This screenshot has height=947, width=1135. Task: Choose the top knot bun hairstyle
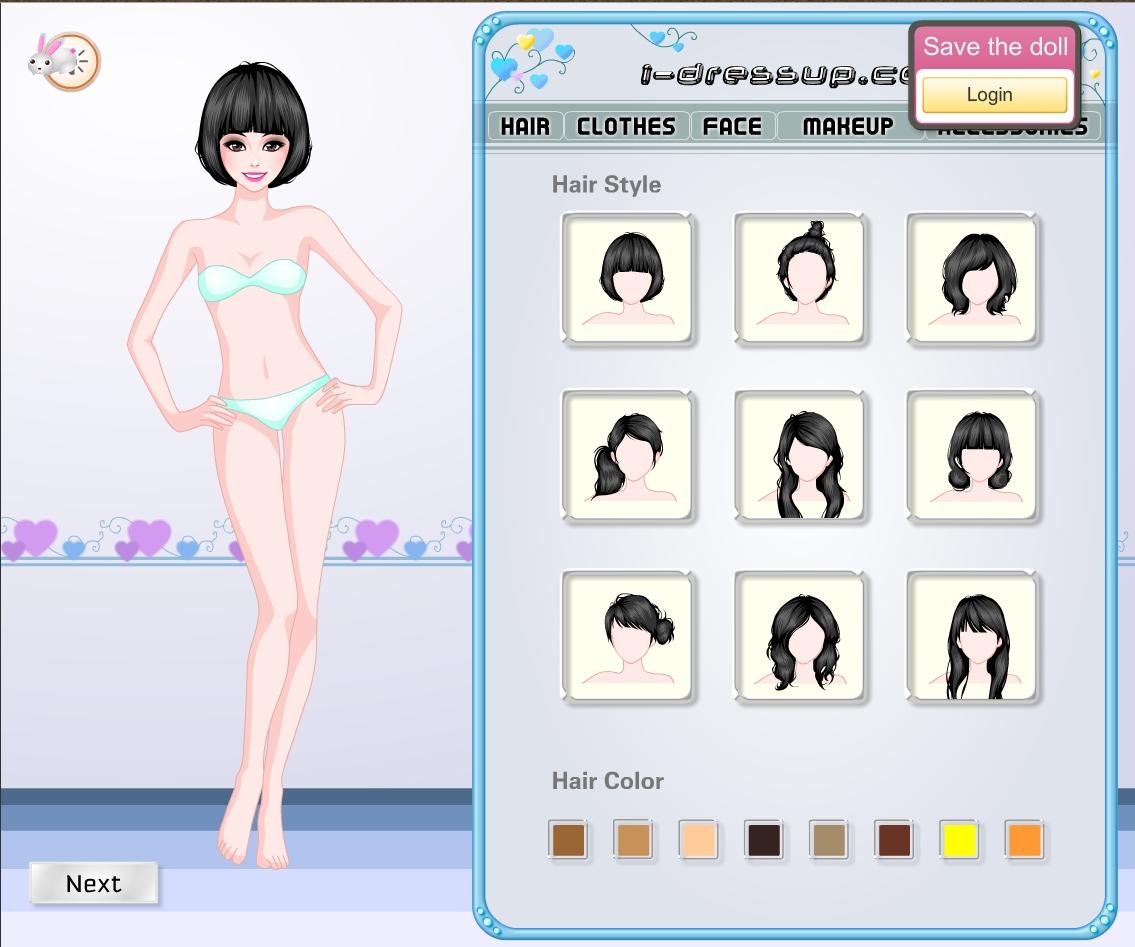pyautogui.click(x=800, y=278)
